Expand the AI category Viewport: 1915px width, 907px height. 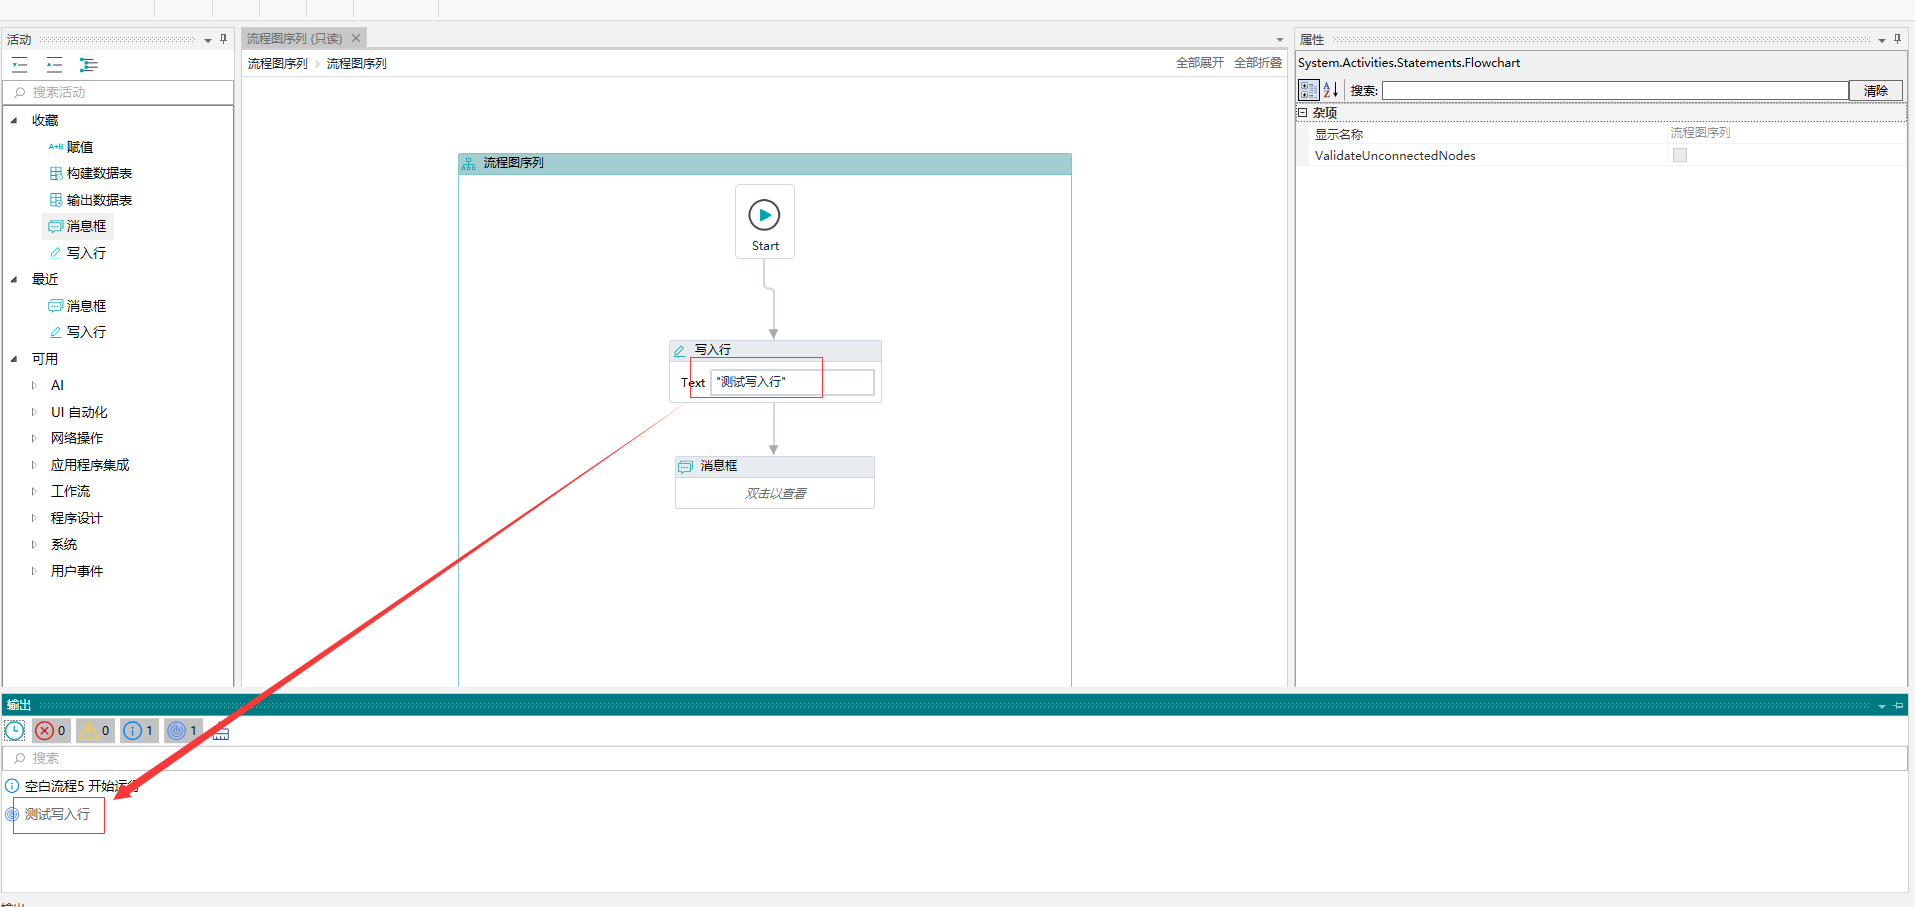point(34,385)
